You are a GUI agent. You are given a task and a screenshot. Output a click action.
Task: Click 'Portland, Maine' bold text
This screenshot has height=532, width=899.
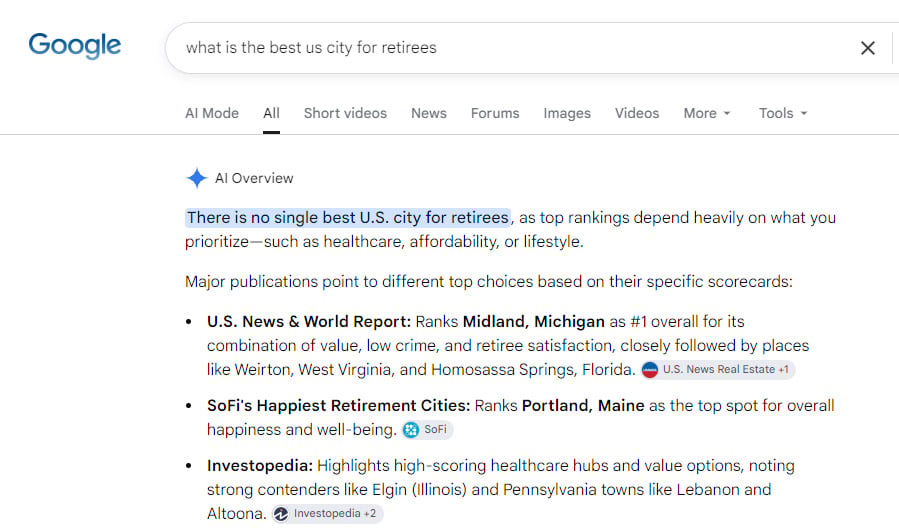[583, 406]
